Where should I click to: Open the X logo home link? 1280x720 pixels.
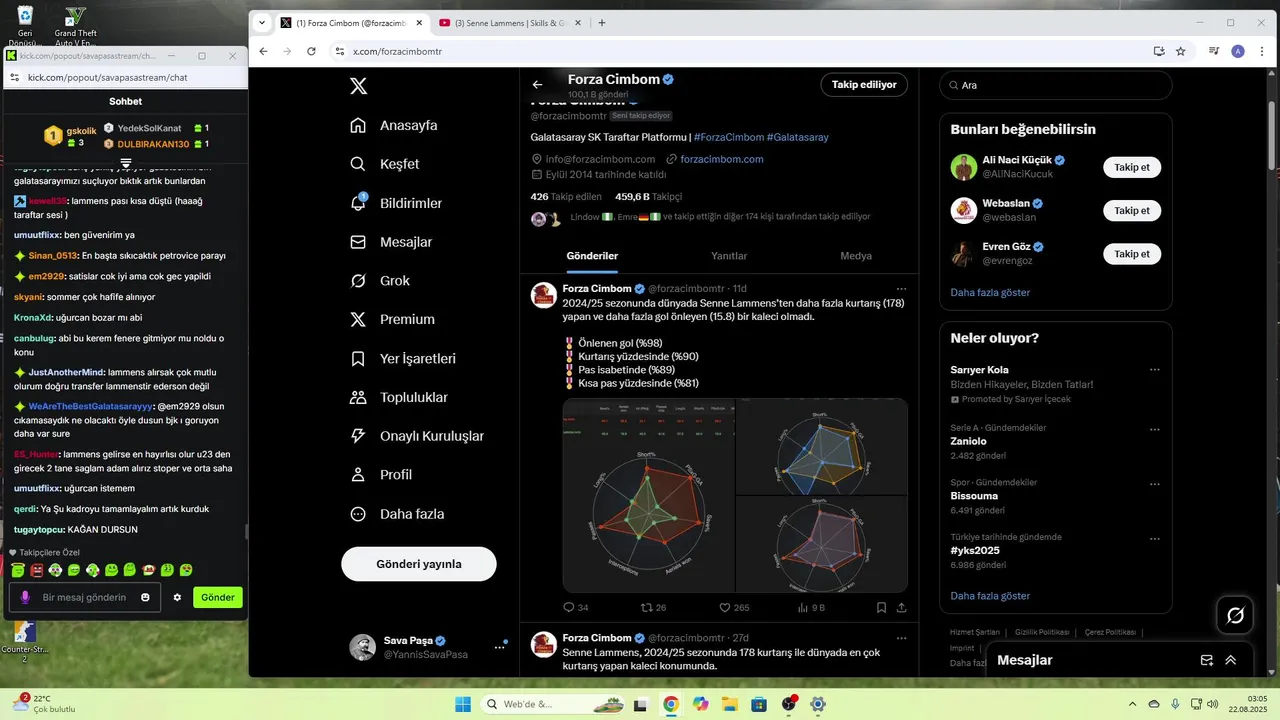coord(359,86)
